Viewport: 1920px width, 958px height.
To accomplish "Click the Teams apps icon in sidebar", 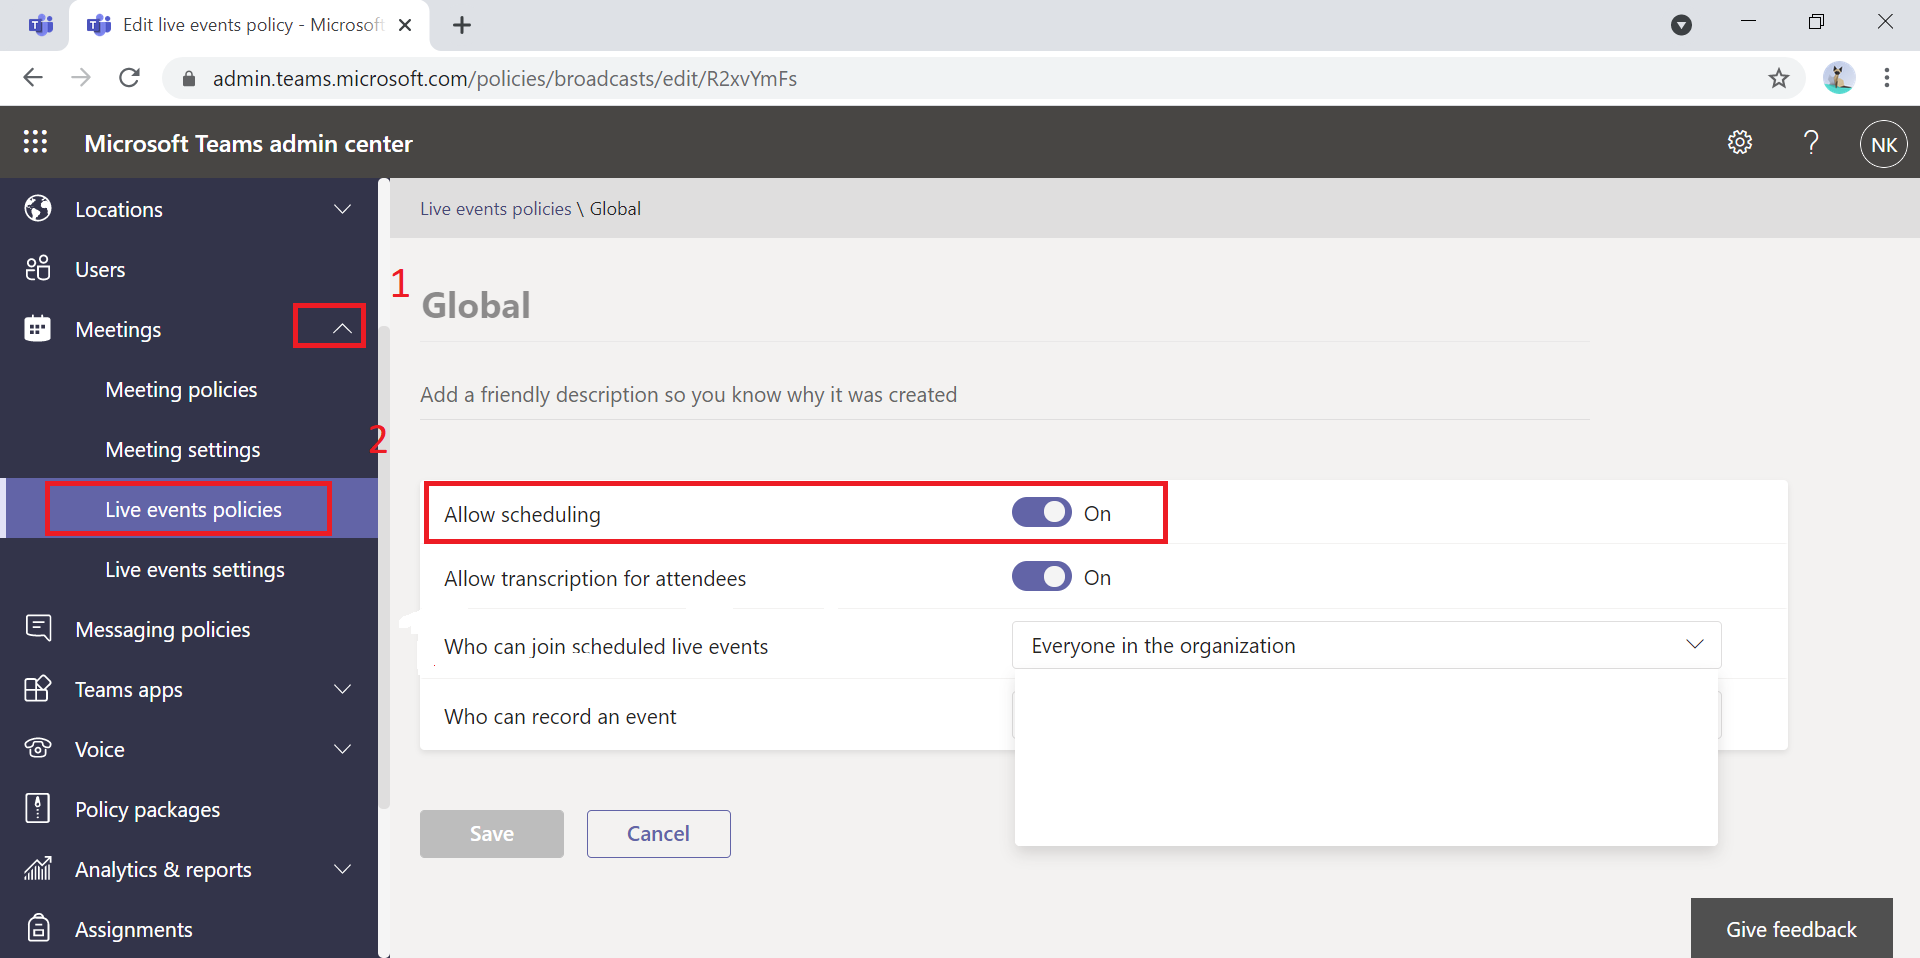I will tap(38, 688).
